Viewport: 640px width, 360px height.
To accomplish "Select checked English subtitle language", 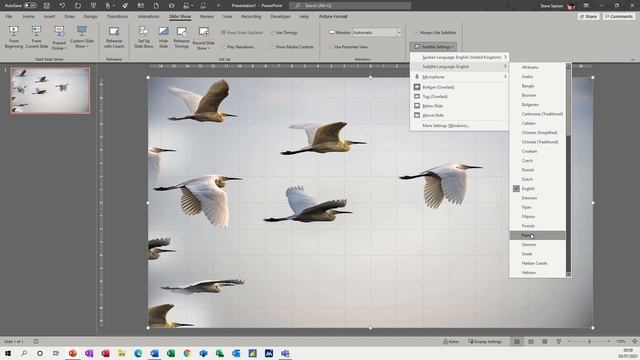I will pos(538,189).
